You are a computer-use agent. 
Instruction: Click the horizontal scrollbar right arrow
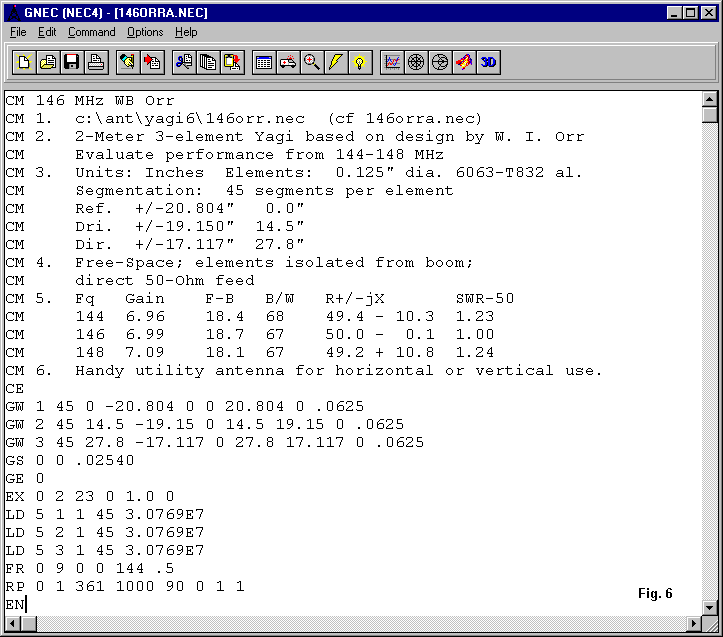click(694, 622)
